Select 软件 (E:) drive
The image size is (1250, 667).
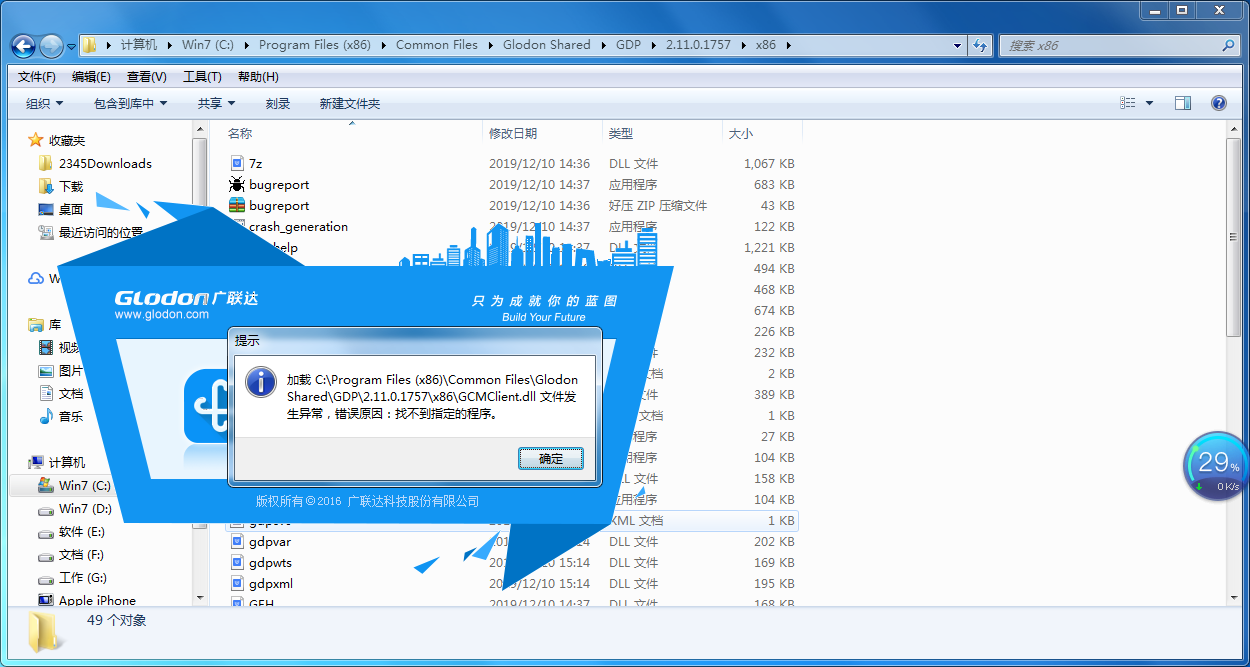point(81,531)
